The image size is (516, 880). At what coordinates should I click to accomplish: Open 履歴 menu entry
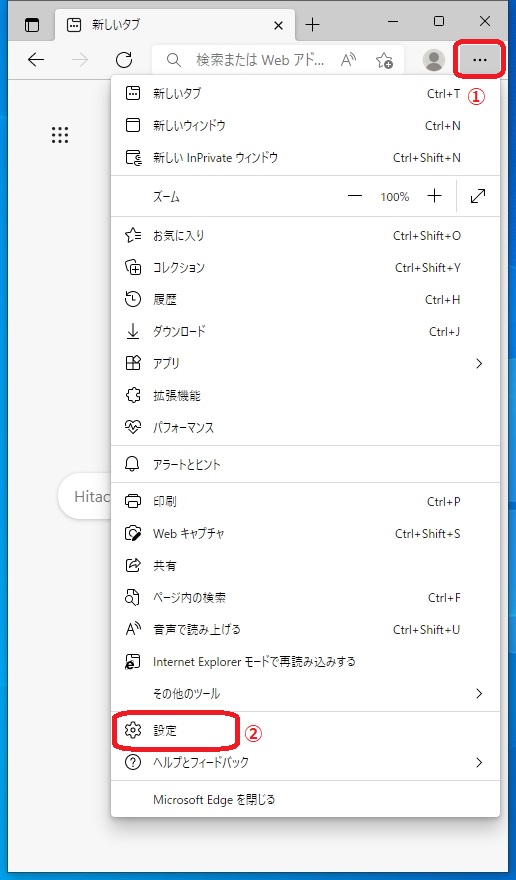[x=305, y=300]
